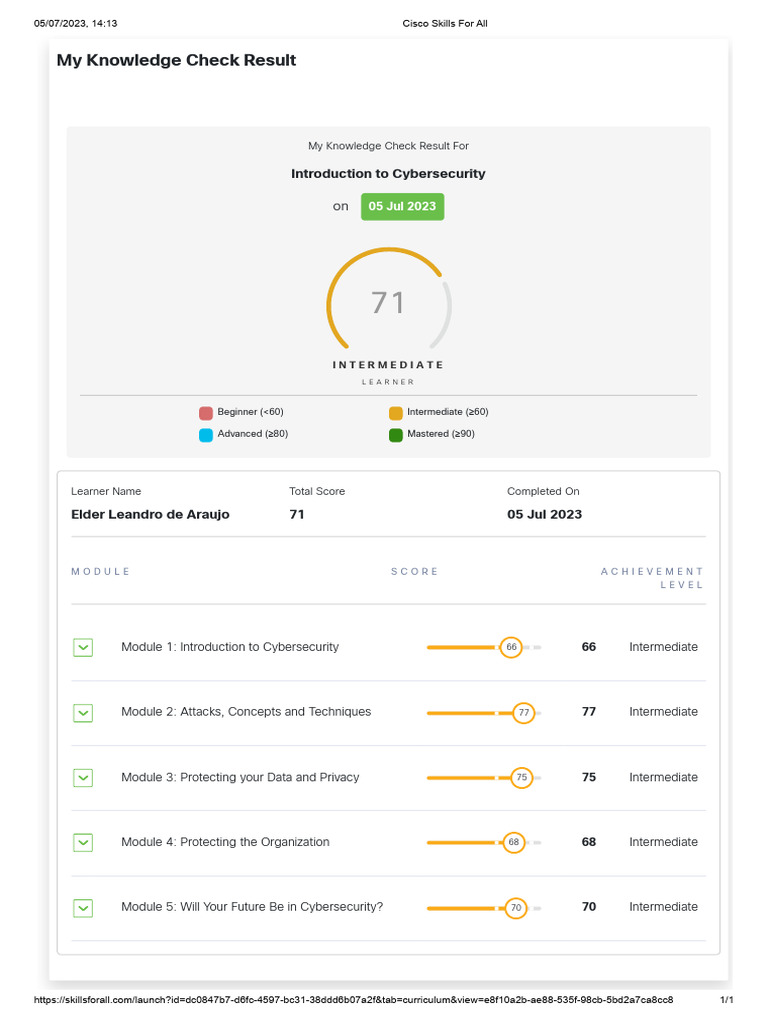This screenshot has height=1024, width=768.
Task: Click the Achievement Level column header
Action: (652, 578)
